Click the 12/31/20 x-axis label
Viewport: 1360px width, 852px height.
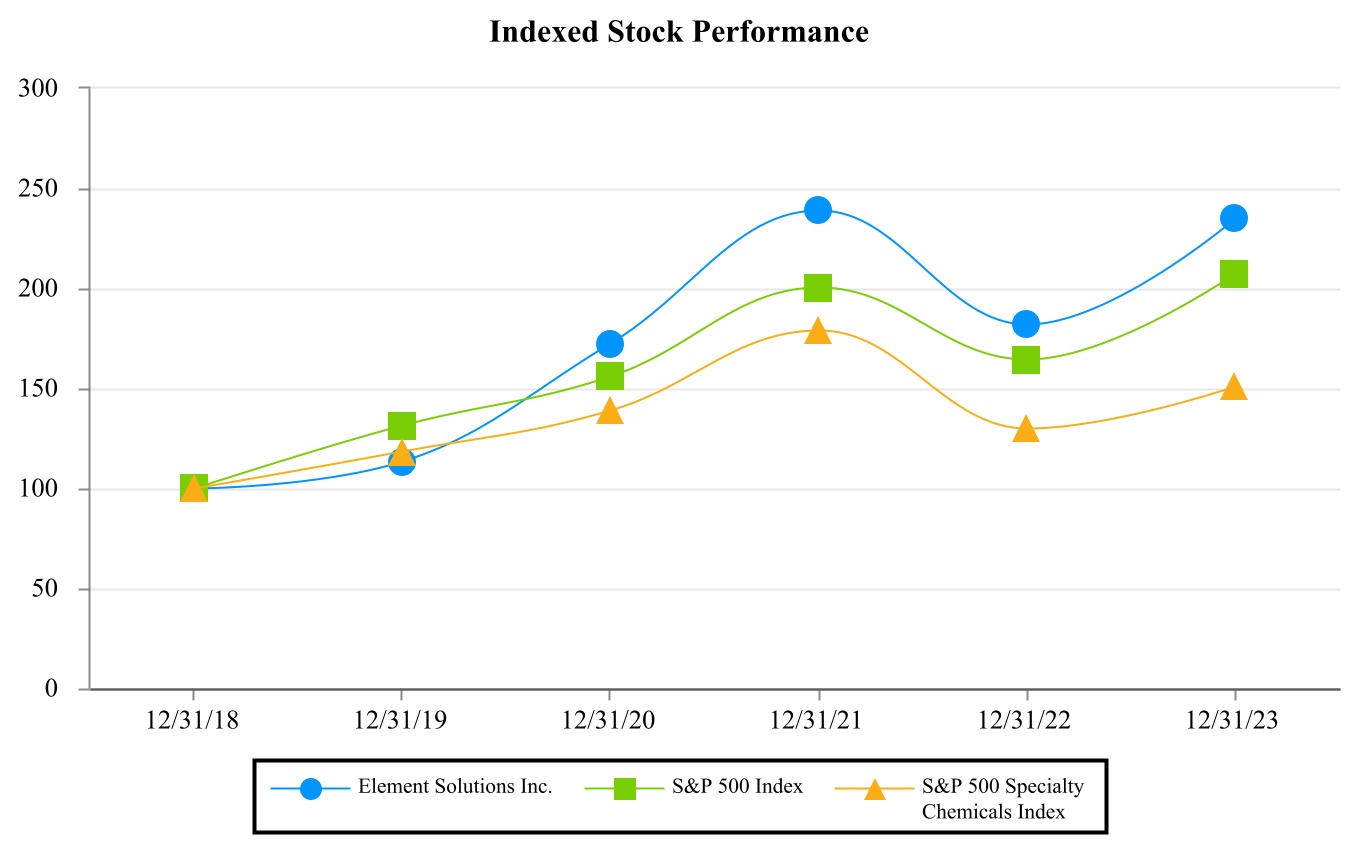click(610, 721)
